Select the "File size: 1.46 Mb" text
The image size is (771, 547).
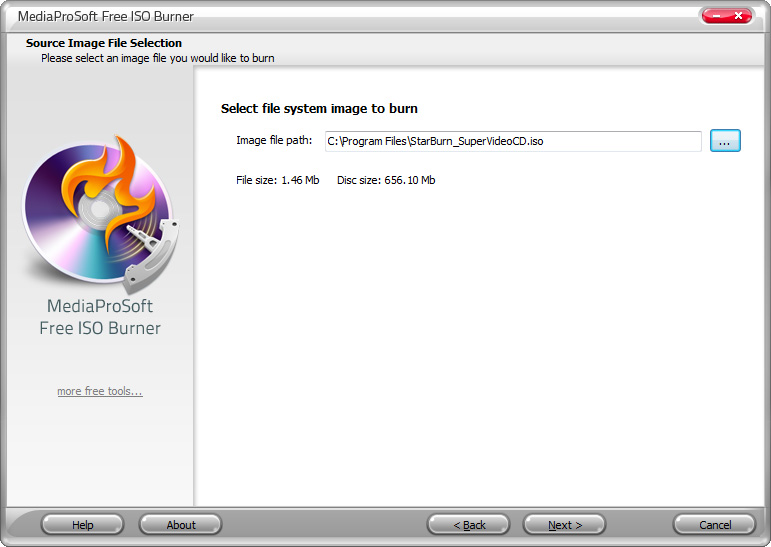pyautogui.click(x=277, y=180)
